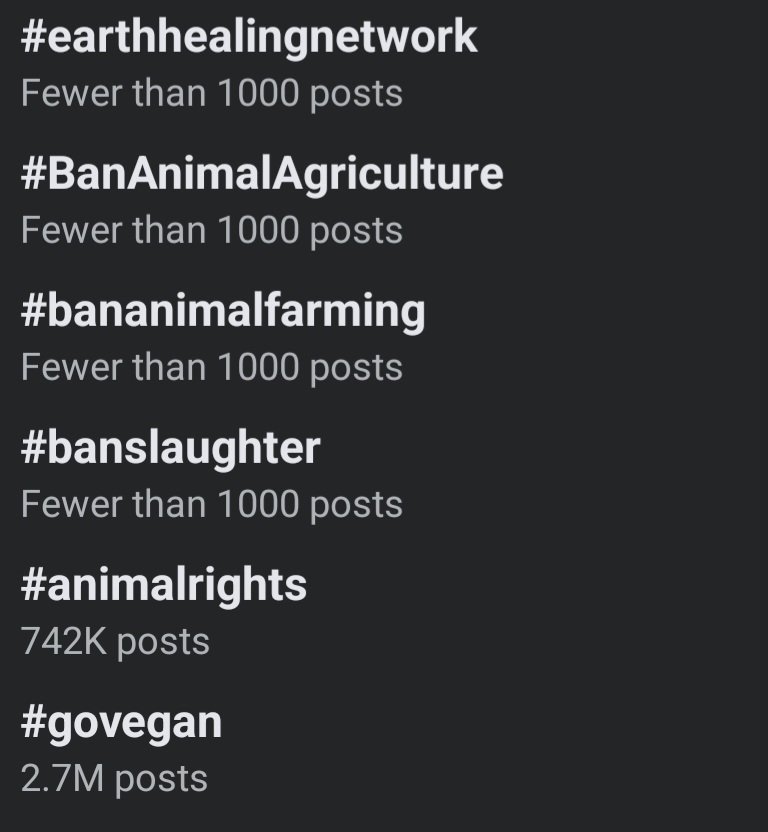Viewport: 768px width, 832px height.
Task: Tap the #banslaughter hashtag
Action: [x=170, y=447]
